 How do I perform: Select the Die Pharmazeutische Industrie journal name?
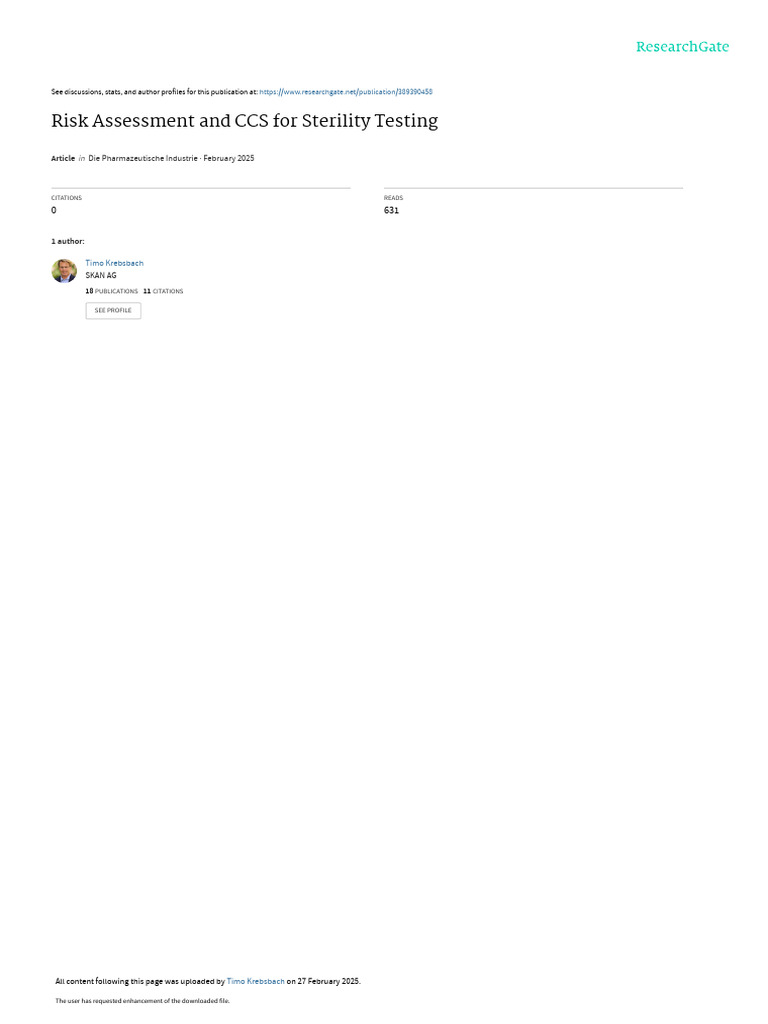point(143,158)
